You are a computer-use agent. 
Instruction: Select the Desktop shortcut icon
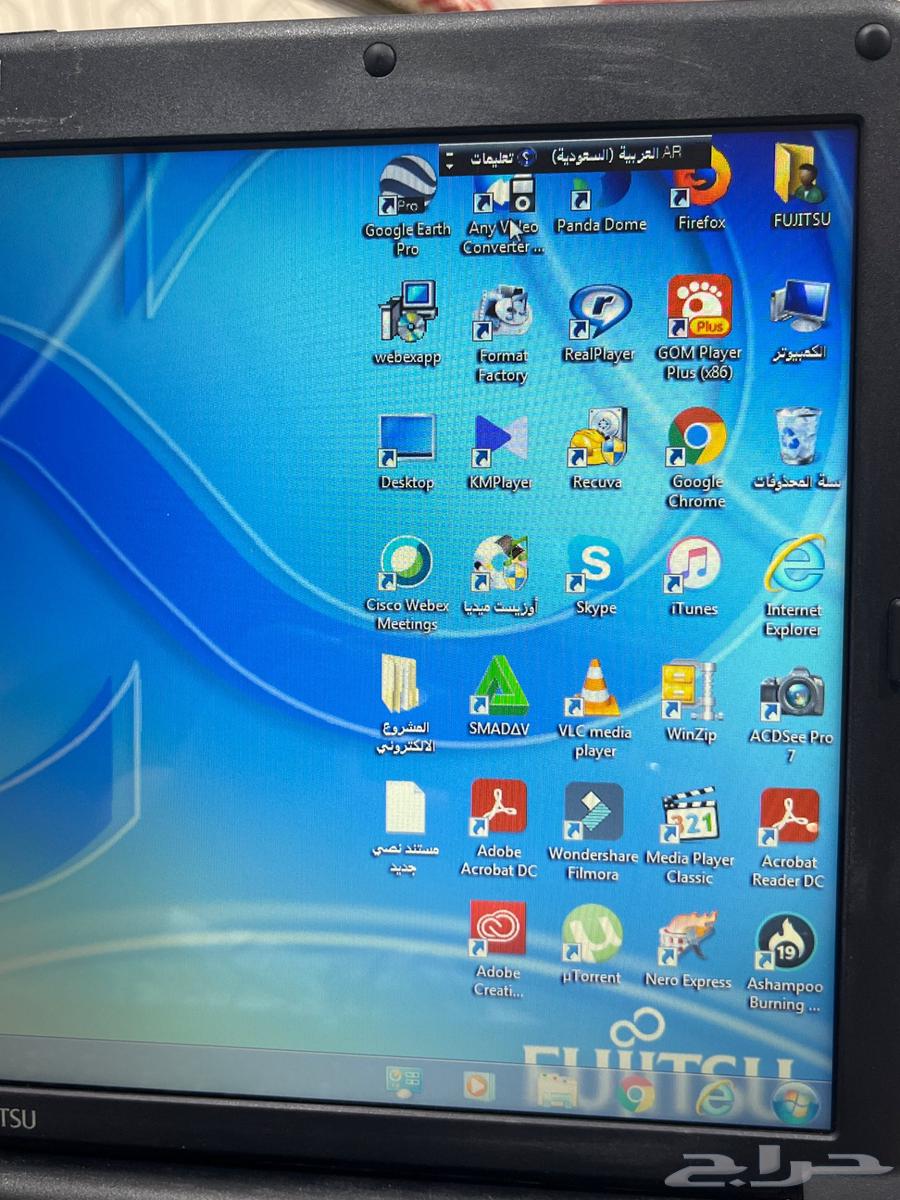407,452
